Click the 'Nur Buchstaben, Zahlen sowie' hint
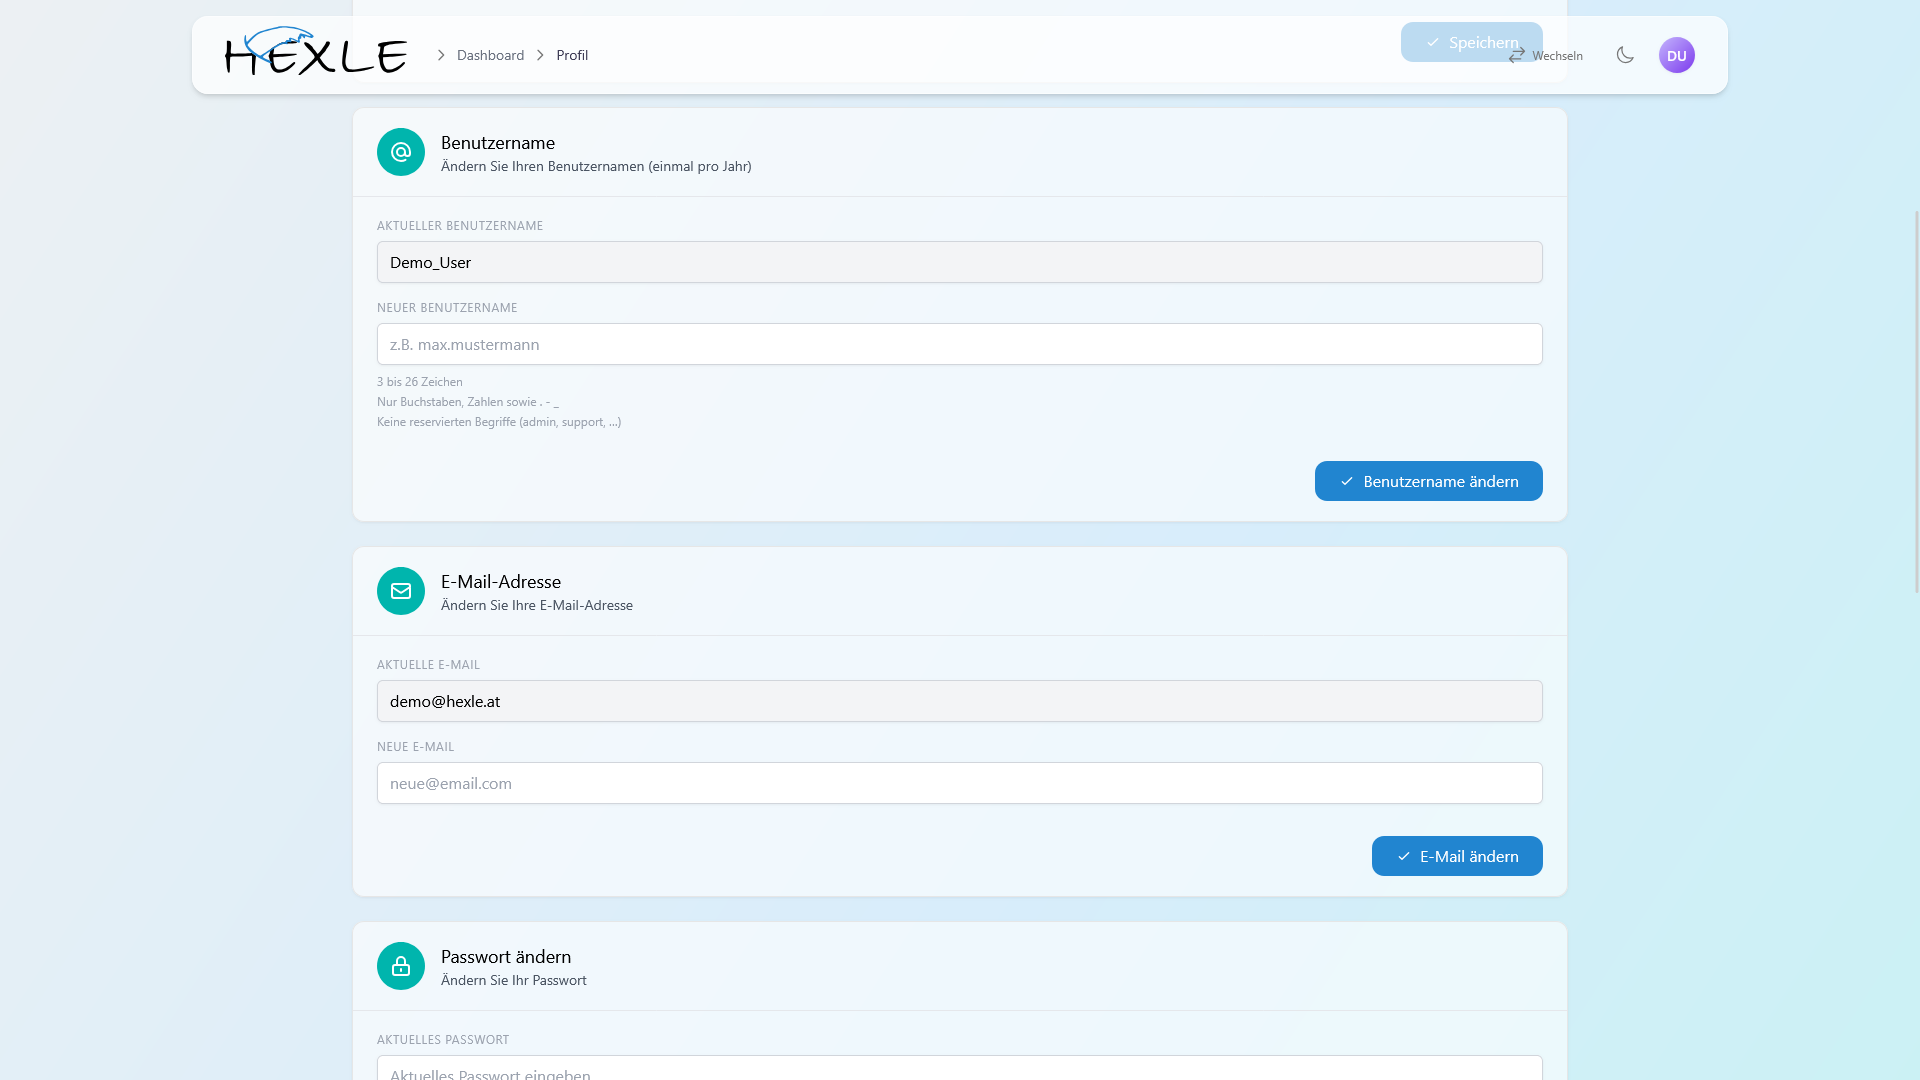1920x1080 pixels. click(x=467, y=402)
